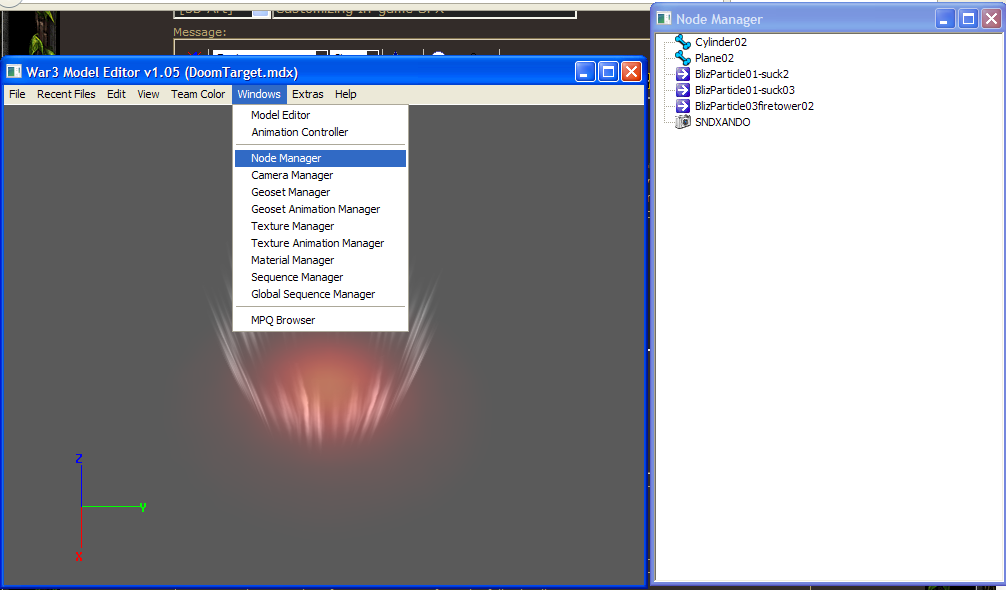
Task: Select the BlizParticle01-suck2 node
Action: tap(742, 74)
